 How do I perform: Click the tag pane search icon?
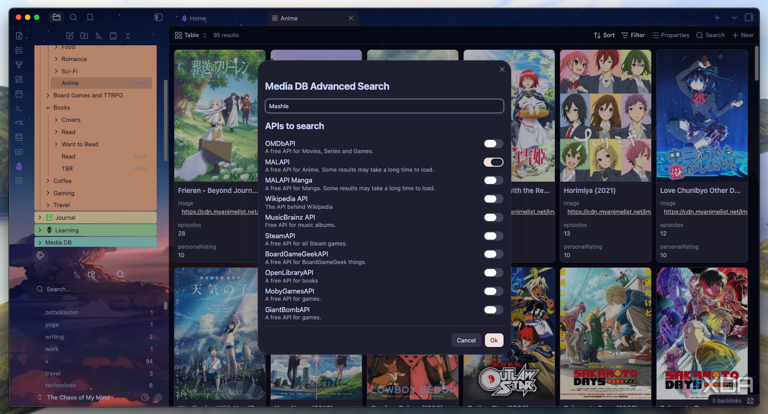click(120, 275)
